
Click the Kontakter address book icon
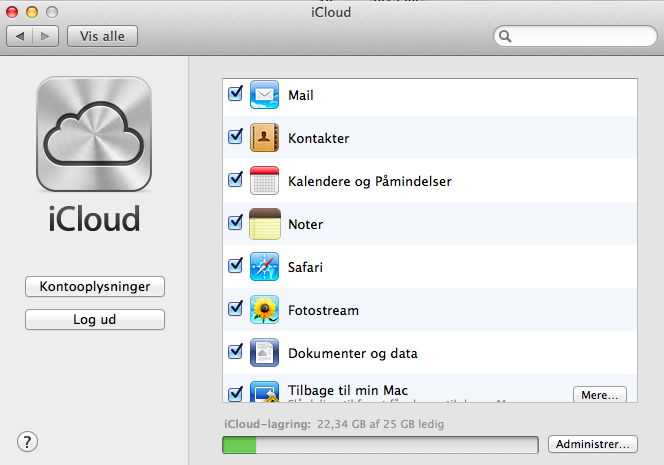click(x=264, y=138)
